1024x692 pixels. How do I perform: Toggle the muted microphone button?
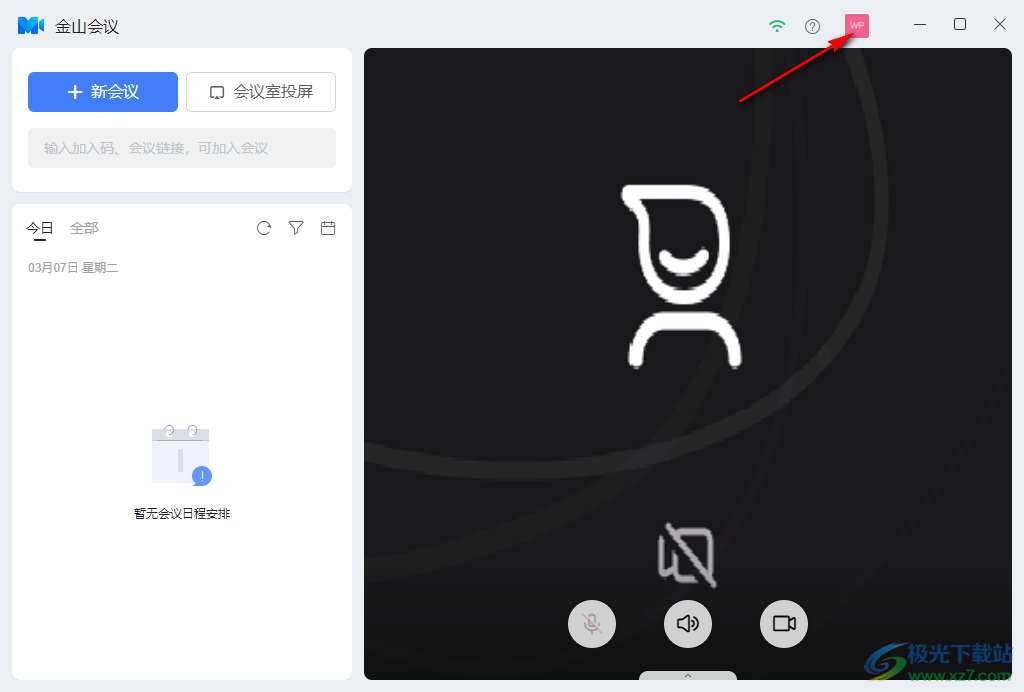click(x=592, y=624)
